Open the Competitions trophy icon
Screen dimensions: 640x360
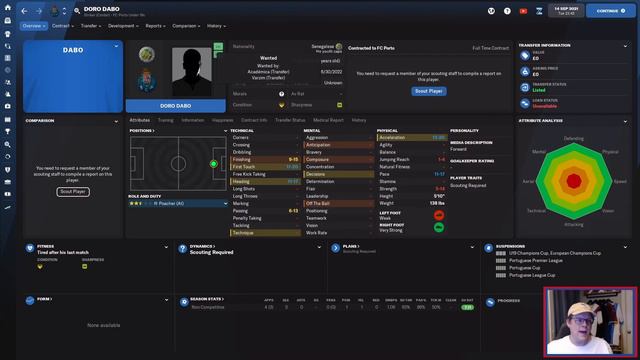[8, 131]
